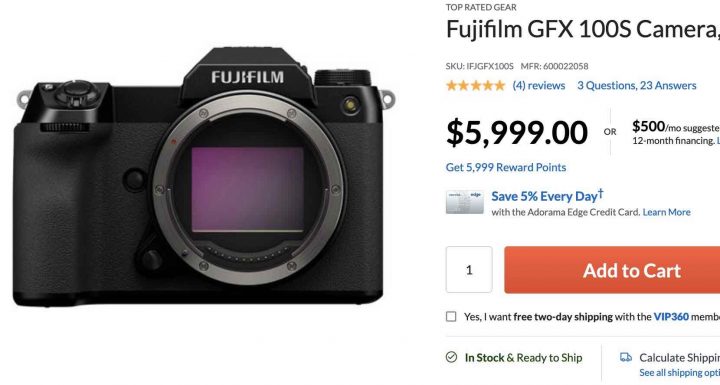720x385 pixels.
Task: Open the VIP360 membership link
Action: tap(671, 317)
